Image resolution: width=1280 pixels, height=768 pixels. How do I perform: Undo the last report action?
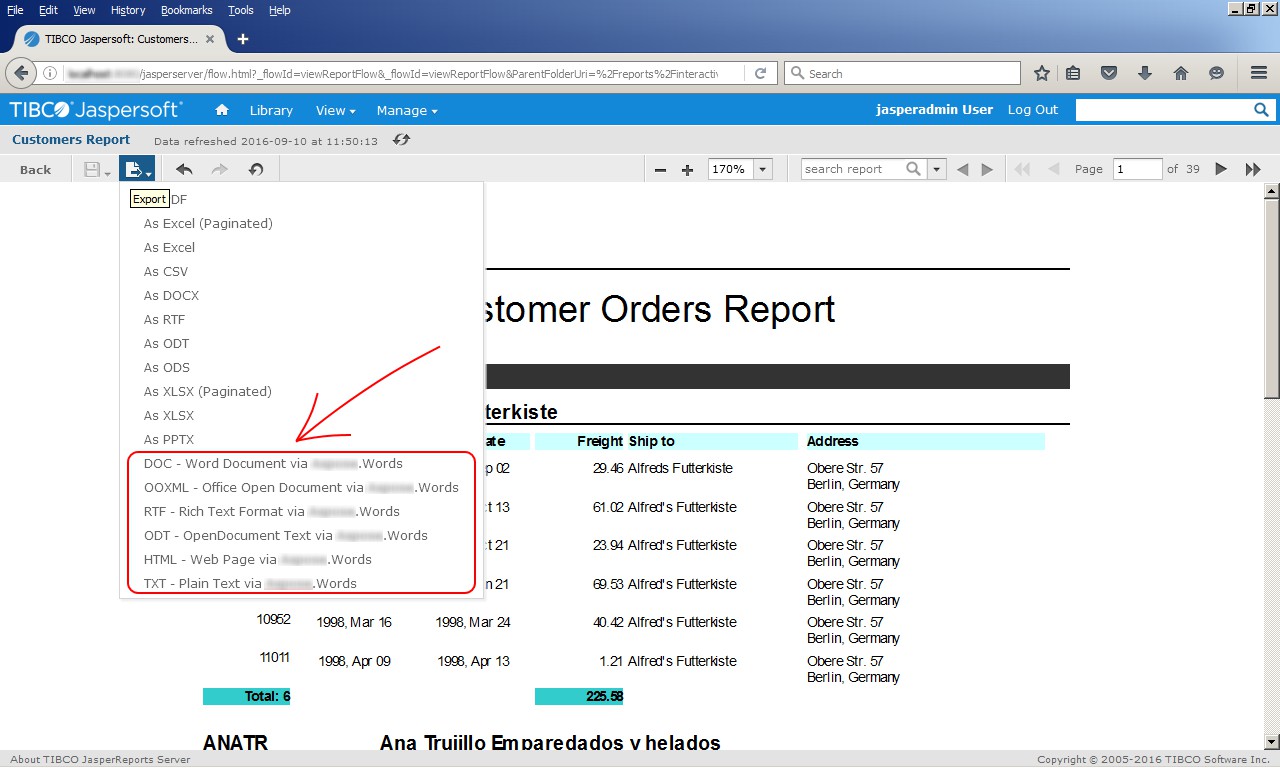[184, 170]
